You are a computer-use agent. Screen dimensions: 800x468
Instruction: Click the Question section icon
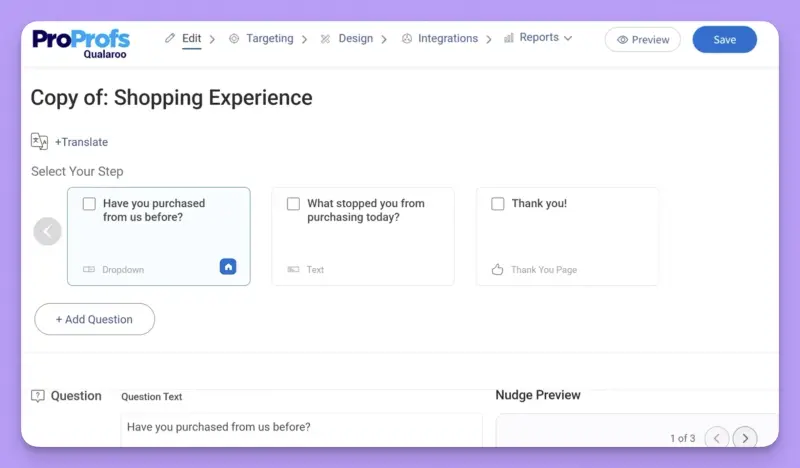(38, 396)
